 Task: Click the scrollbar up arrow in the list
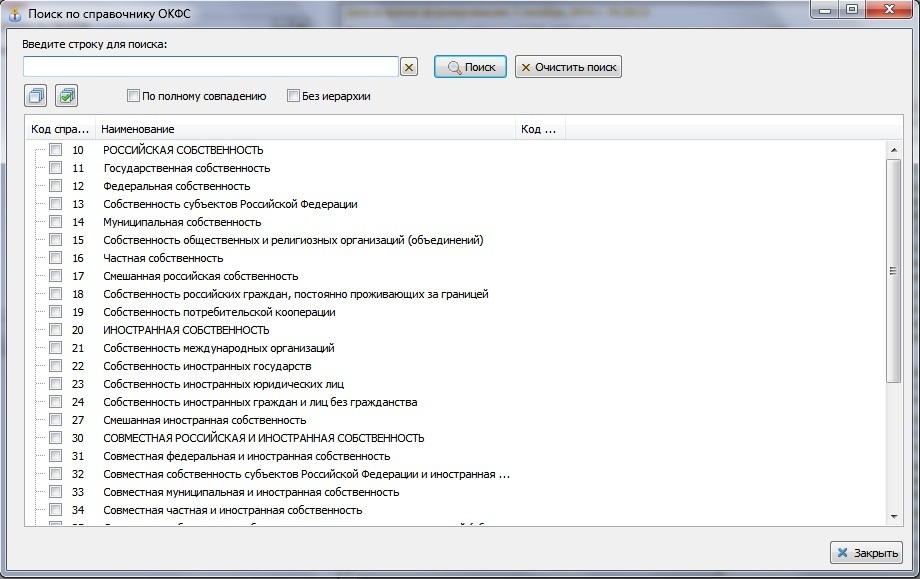[893, 150]
